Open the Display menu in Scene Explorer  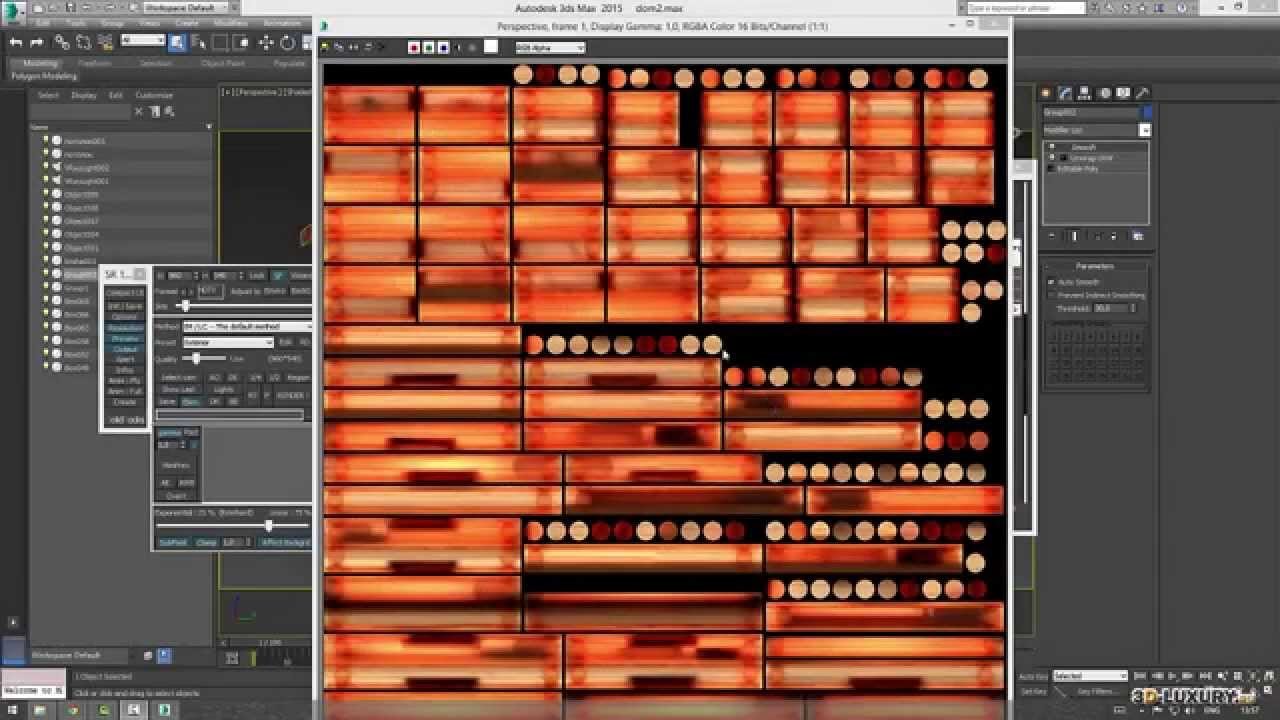pyautogui.click(x=84, y=96)
